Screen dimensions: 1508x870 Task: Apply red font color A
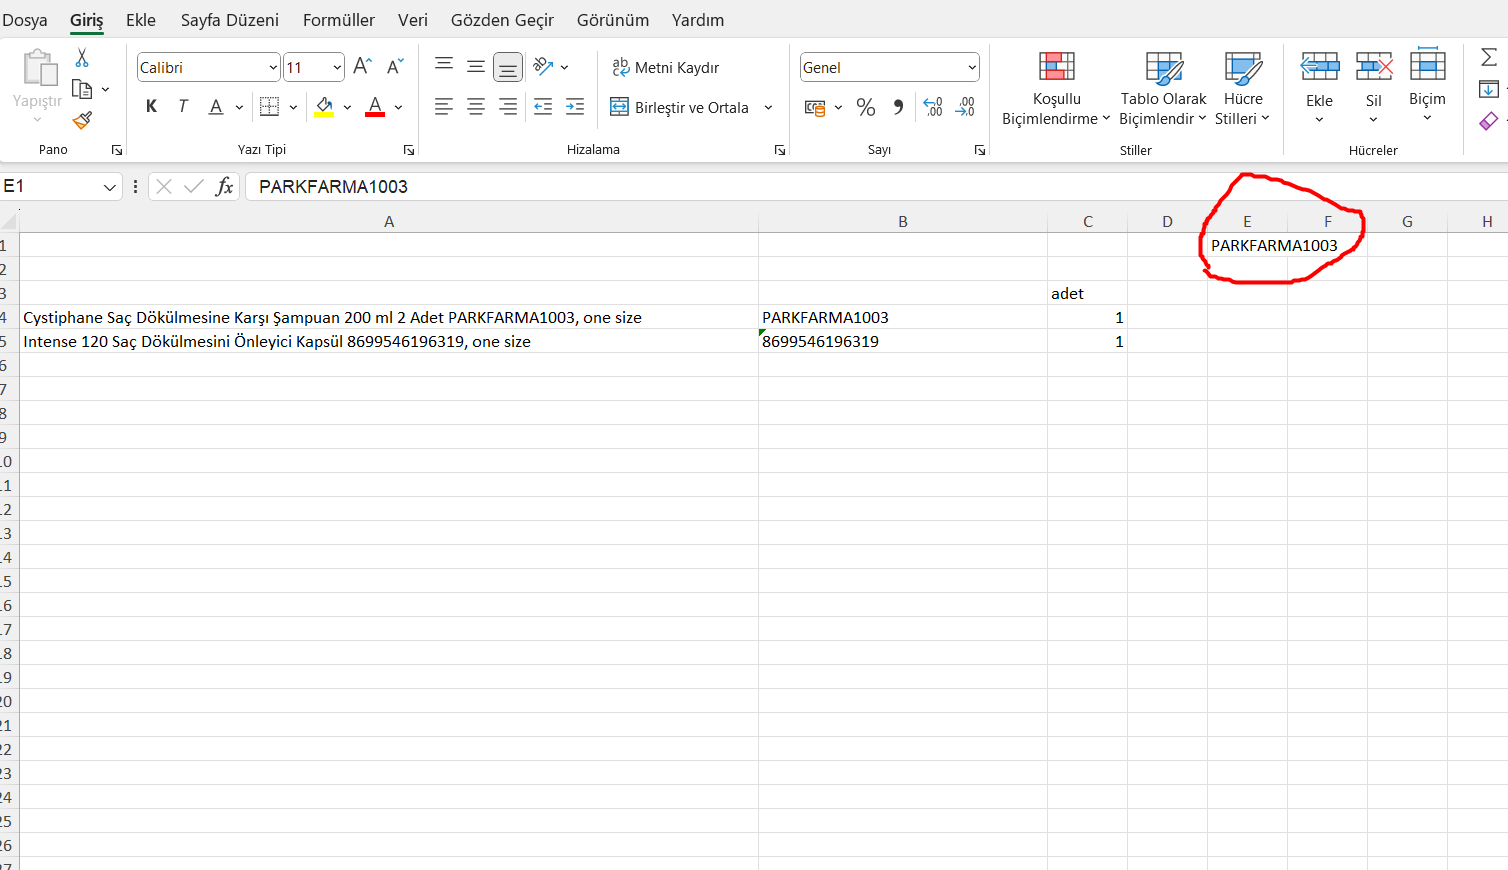coord(375,106)
